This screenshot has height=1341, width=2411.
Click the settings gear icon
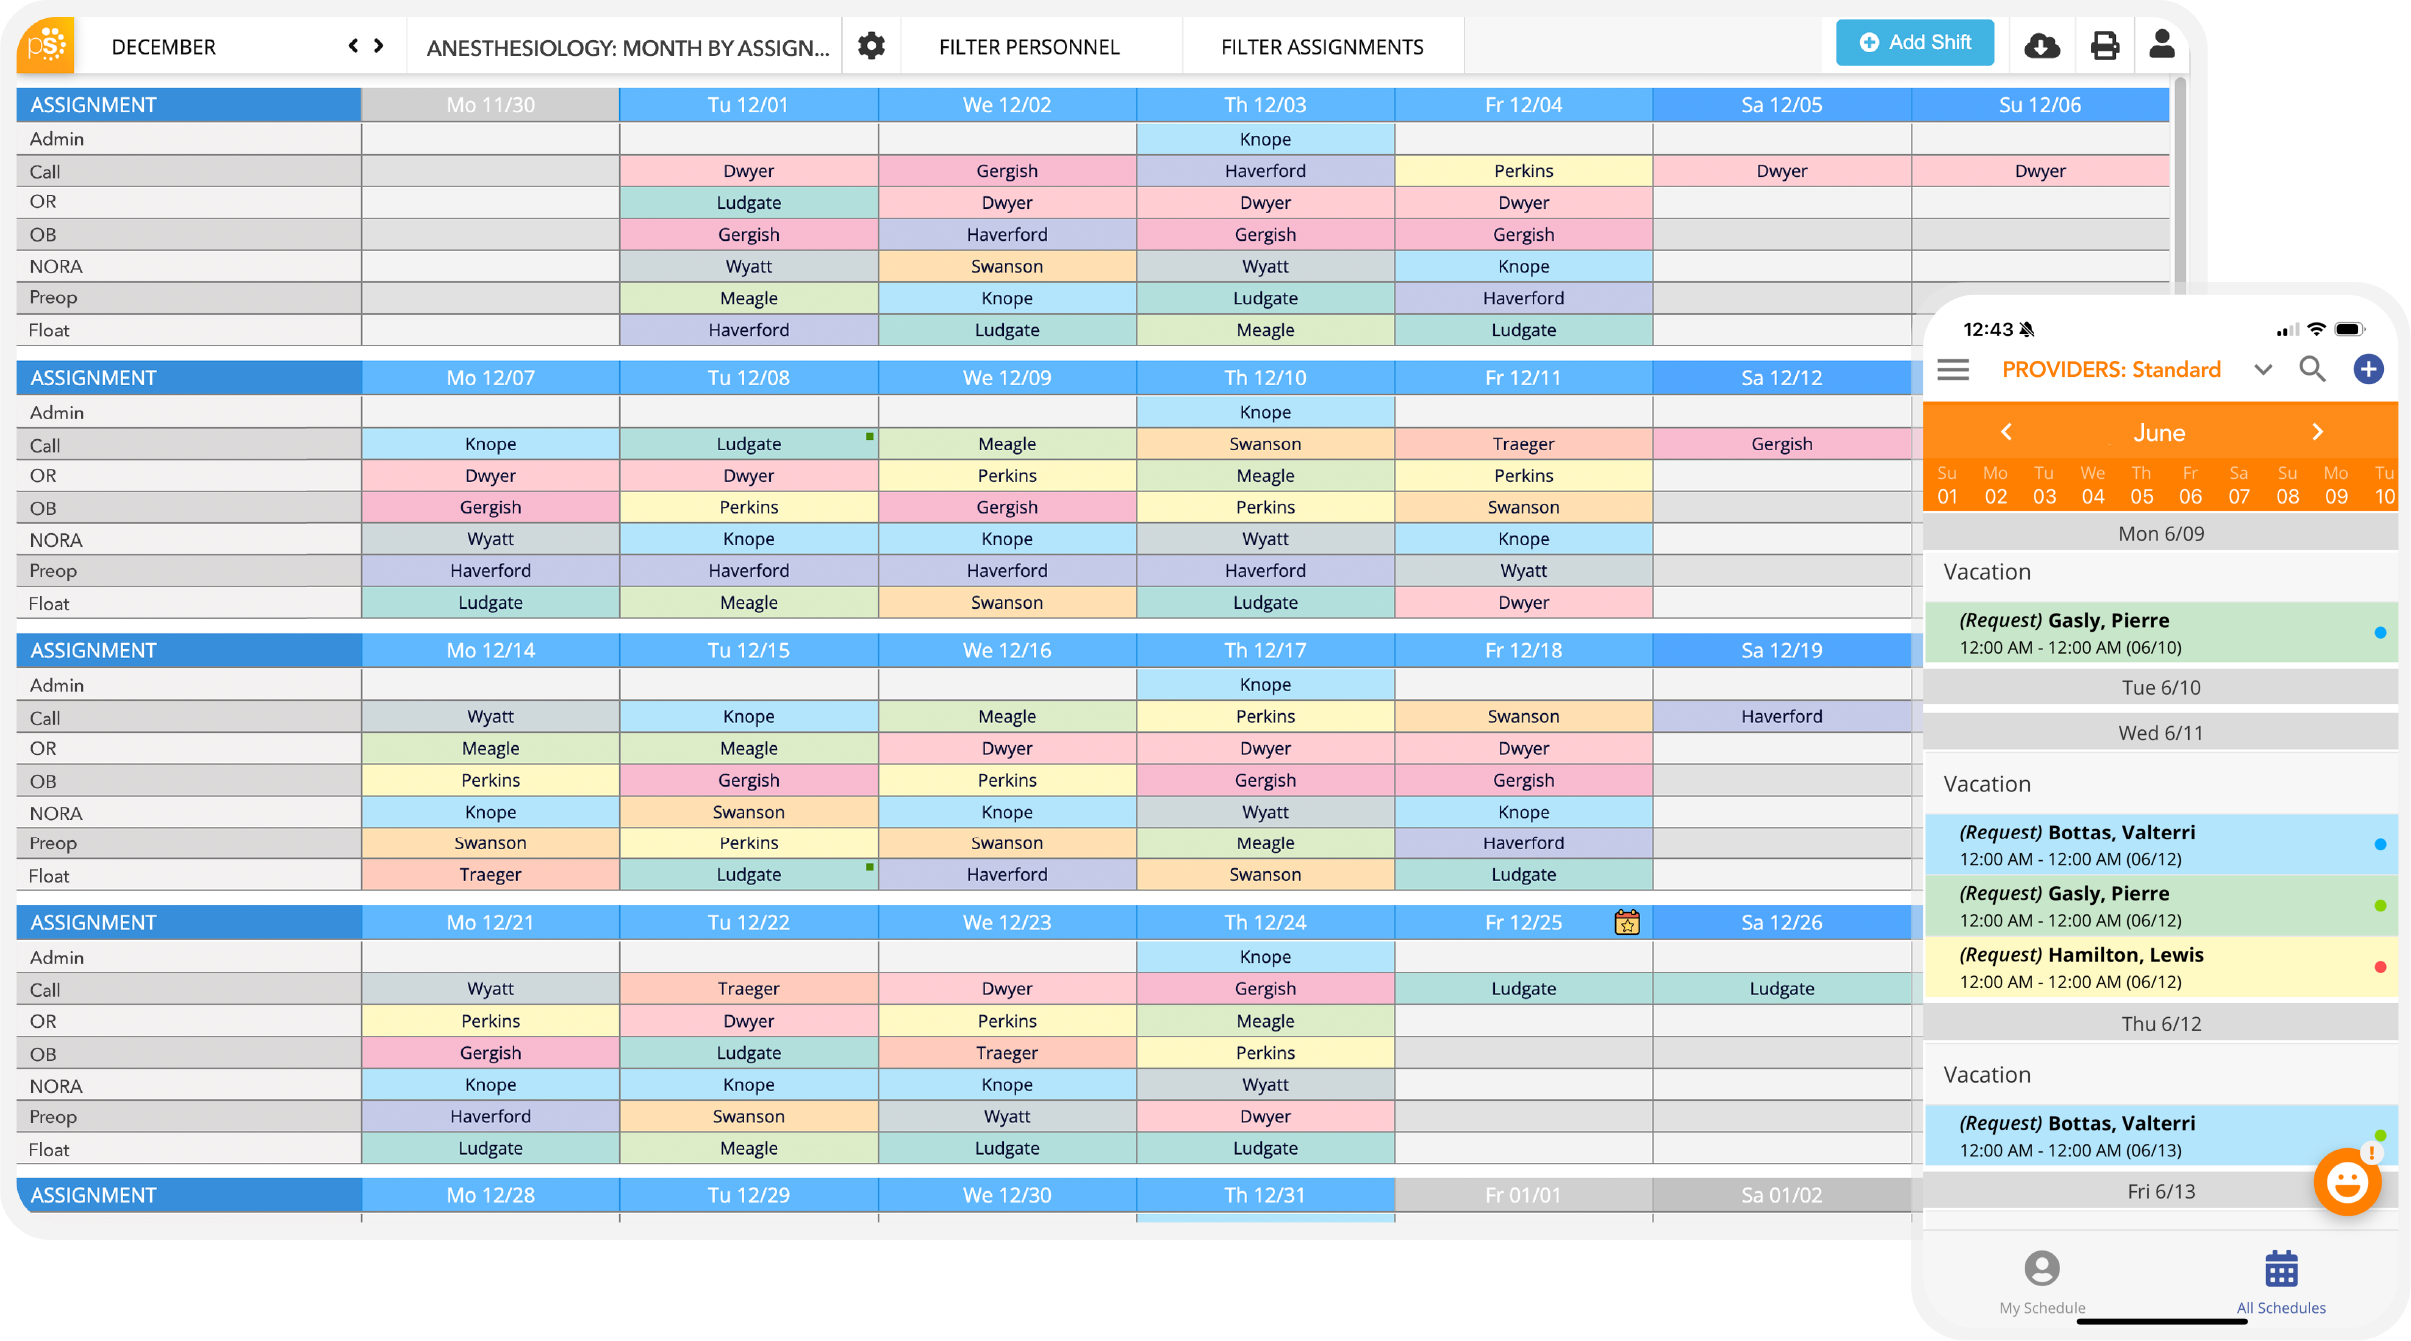(x=871, y=46)
